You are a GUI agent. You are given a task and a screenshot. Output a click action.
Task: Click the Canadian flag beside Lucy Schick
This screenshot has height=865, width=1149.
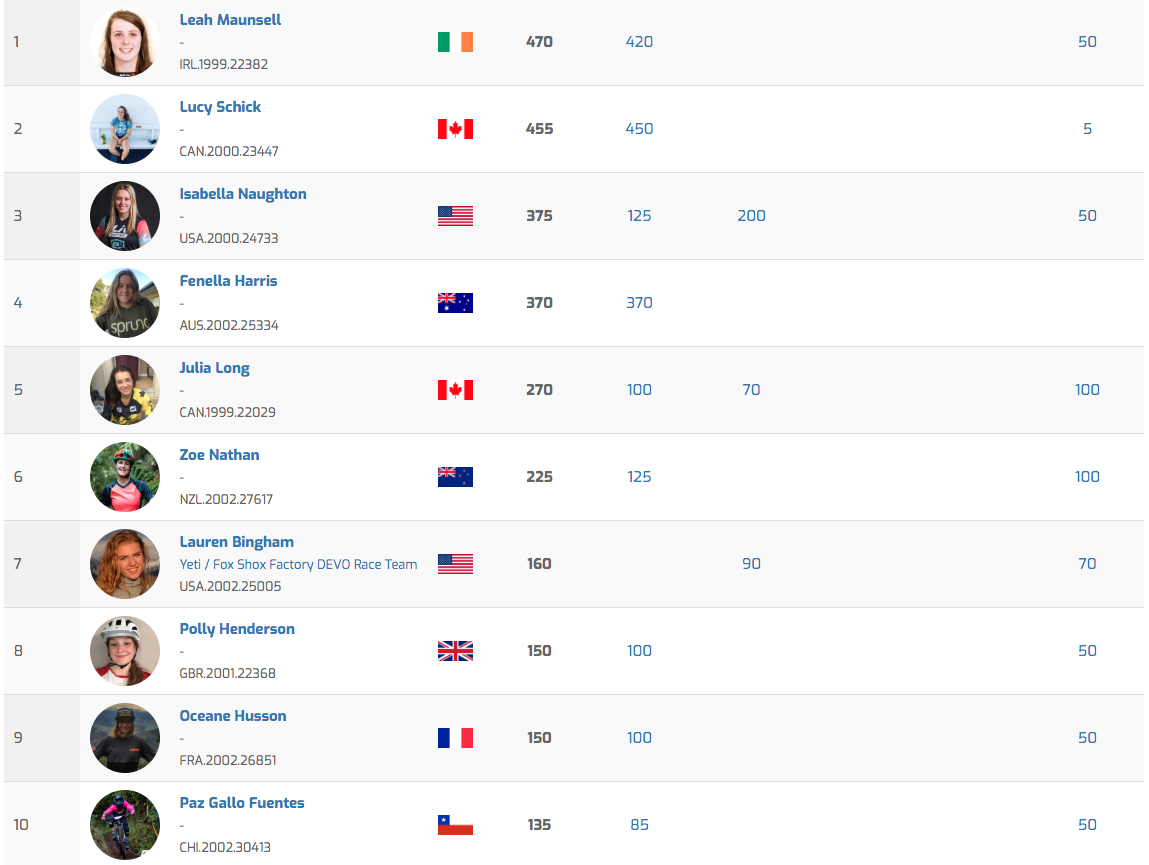pyautogui.click(x=455, y=129)
